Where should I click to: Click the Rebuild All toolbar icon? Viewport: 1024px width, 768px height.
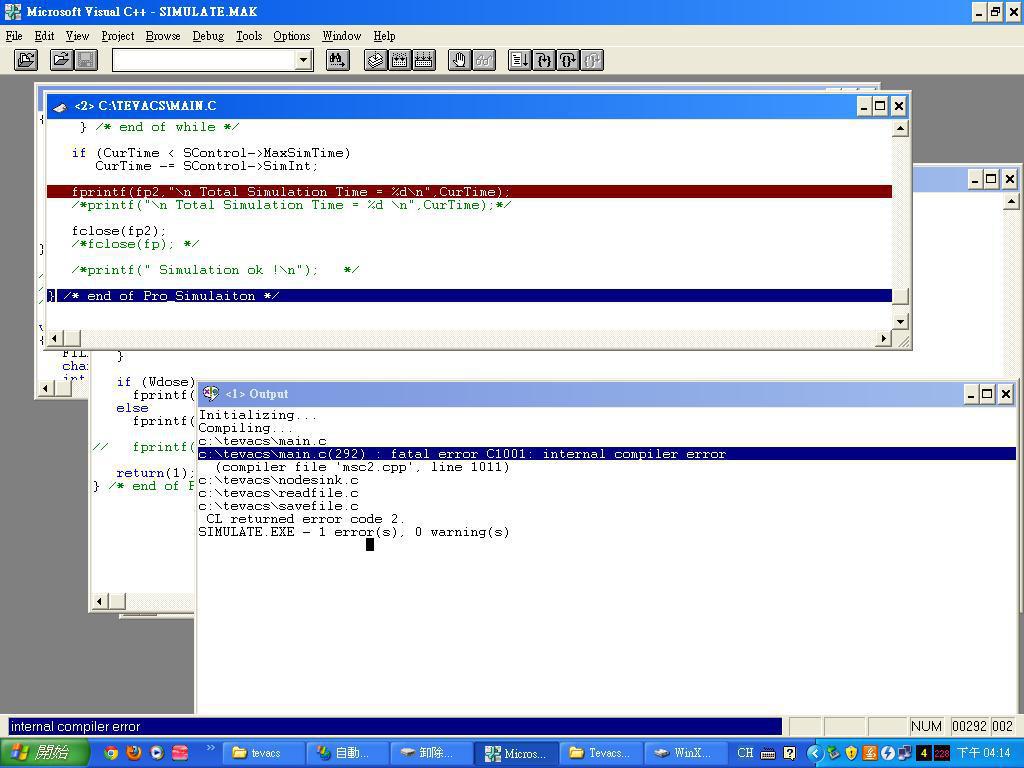point(423,60)
